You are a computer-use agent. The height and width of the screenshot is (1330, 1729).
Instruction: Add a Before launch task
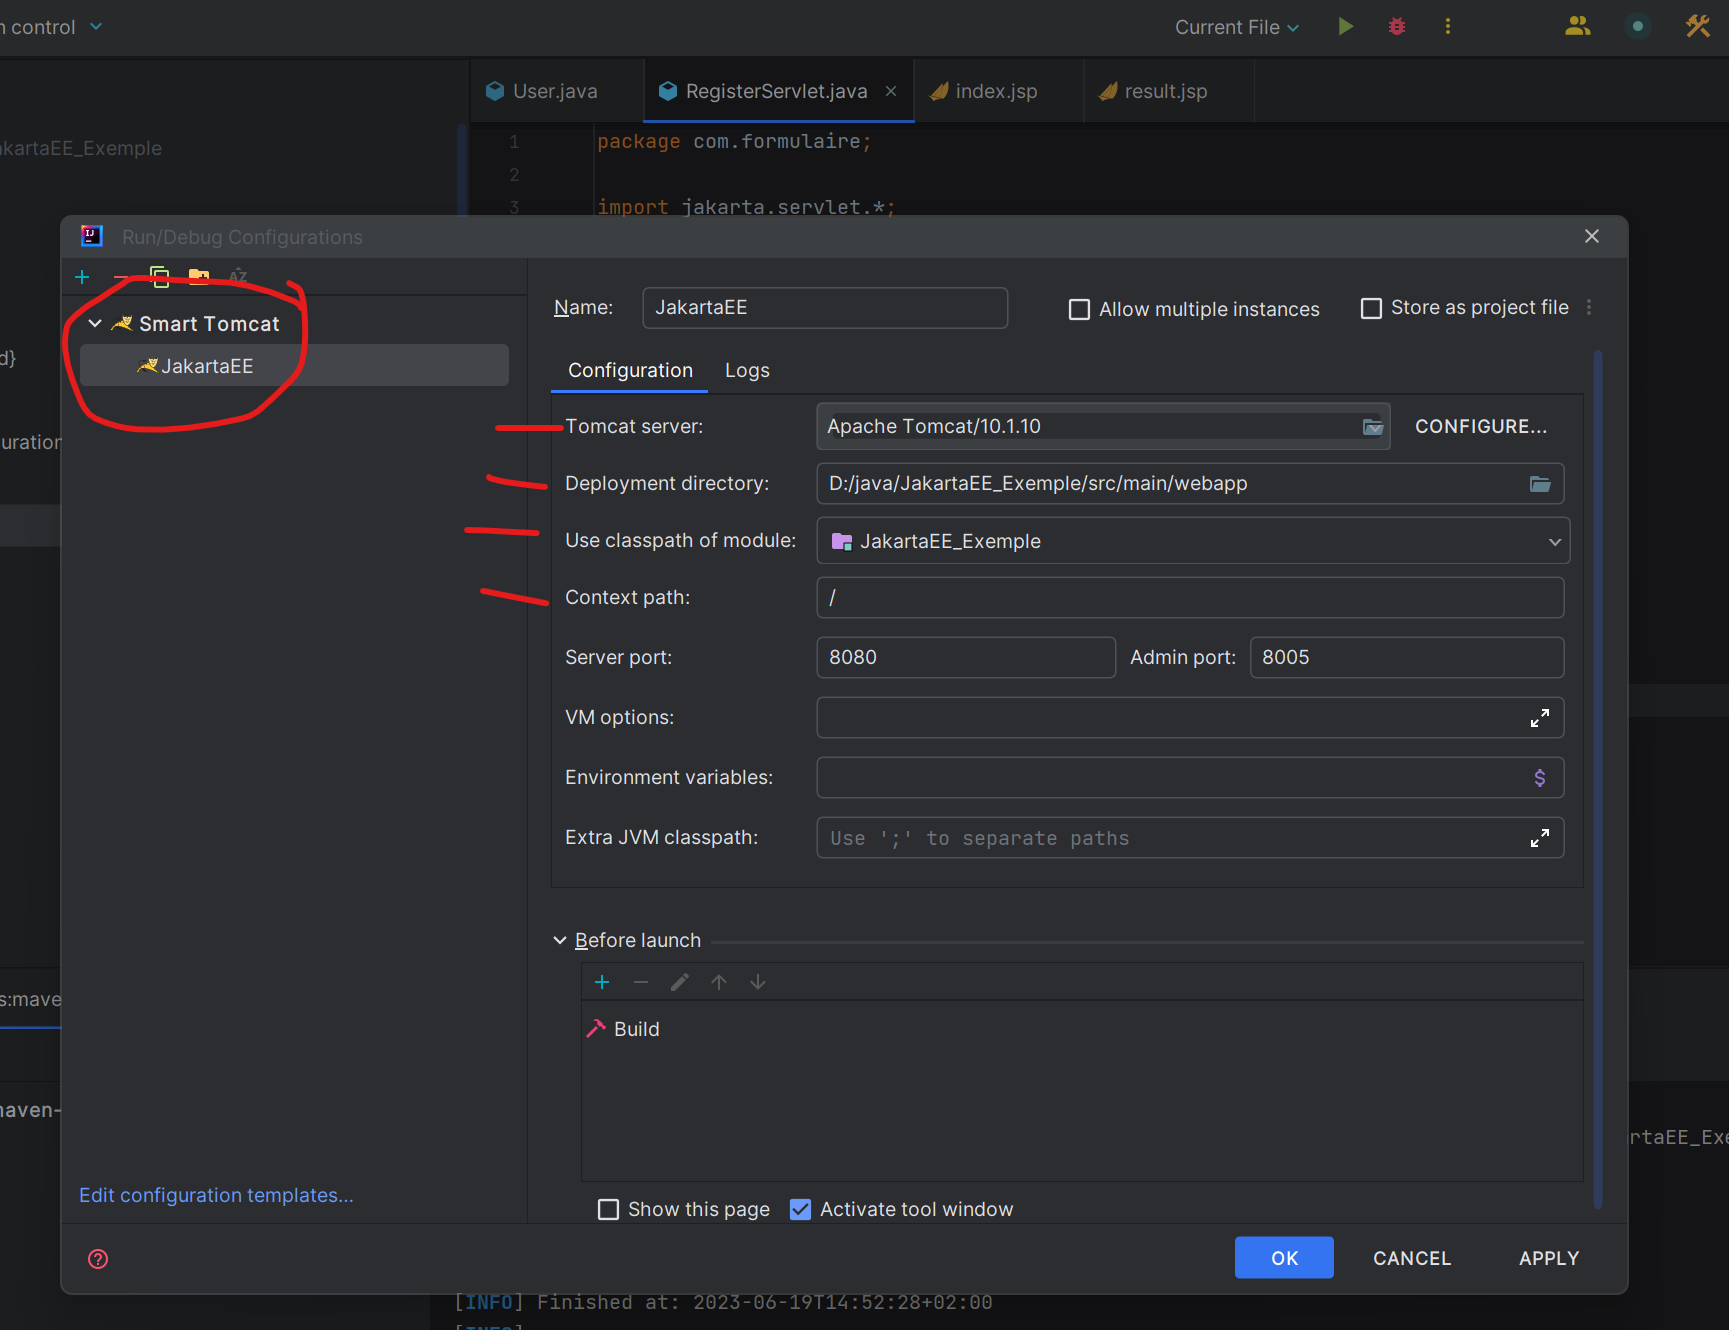click(602, 982)
